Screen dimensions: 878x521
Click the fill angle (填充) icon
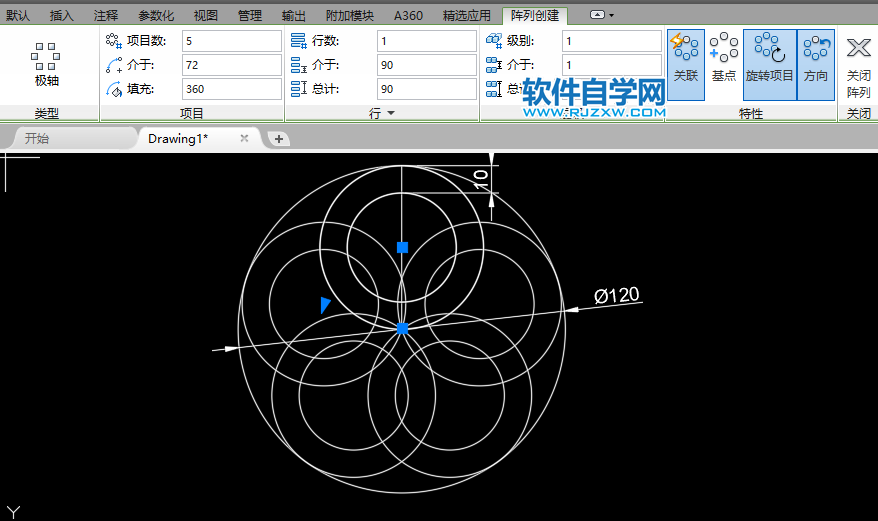point(114,89)
